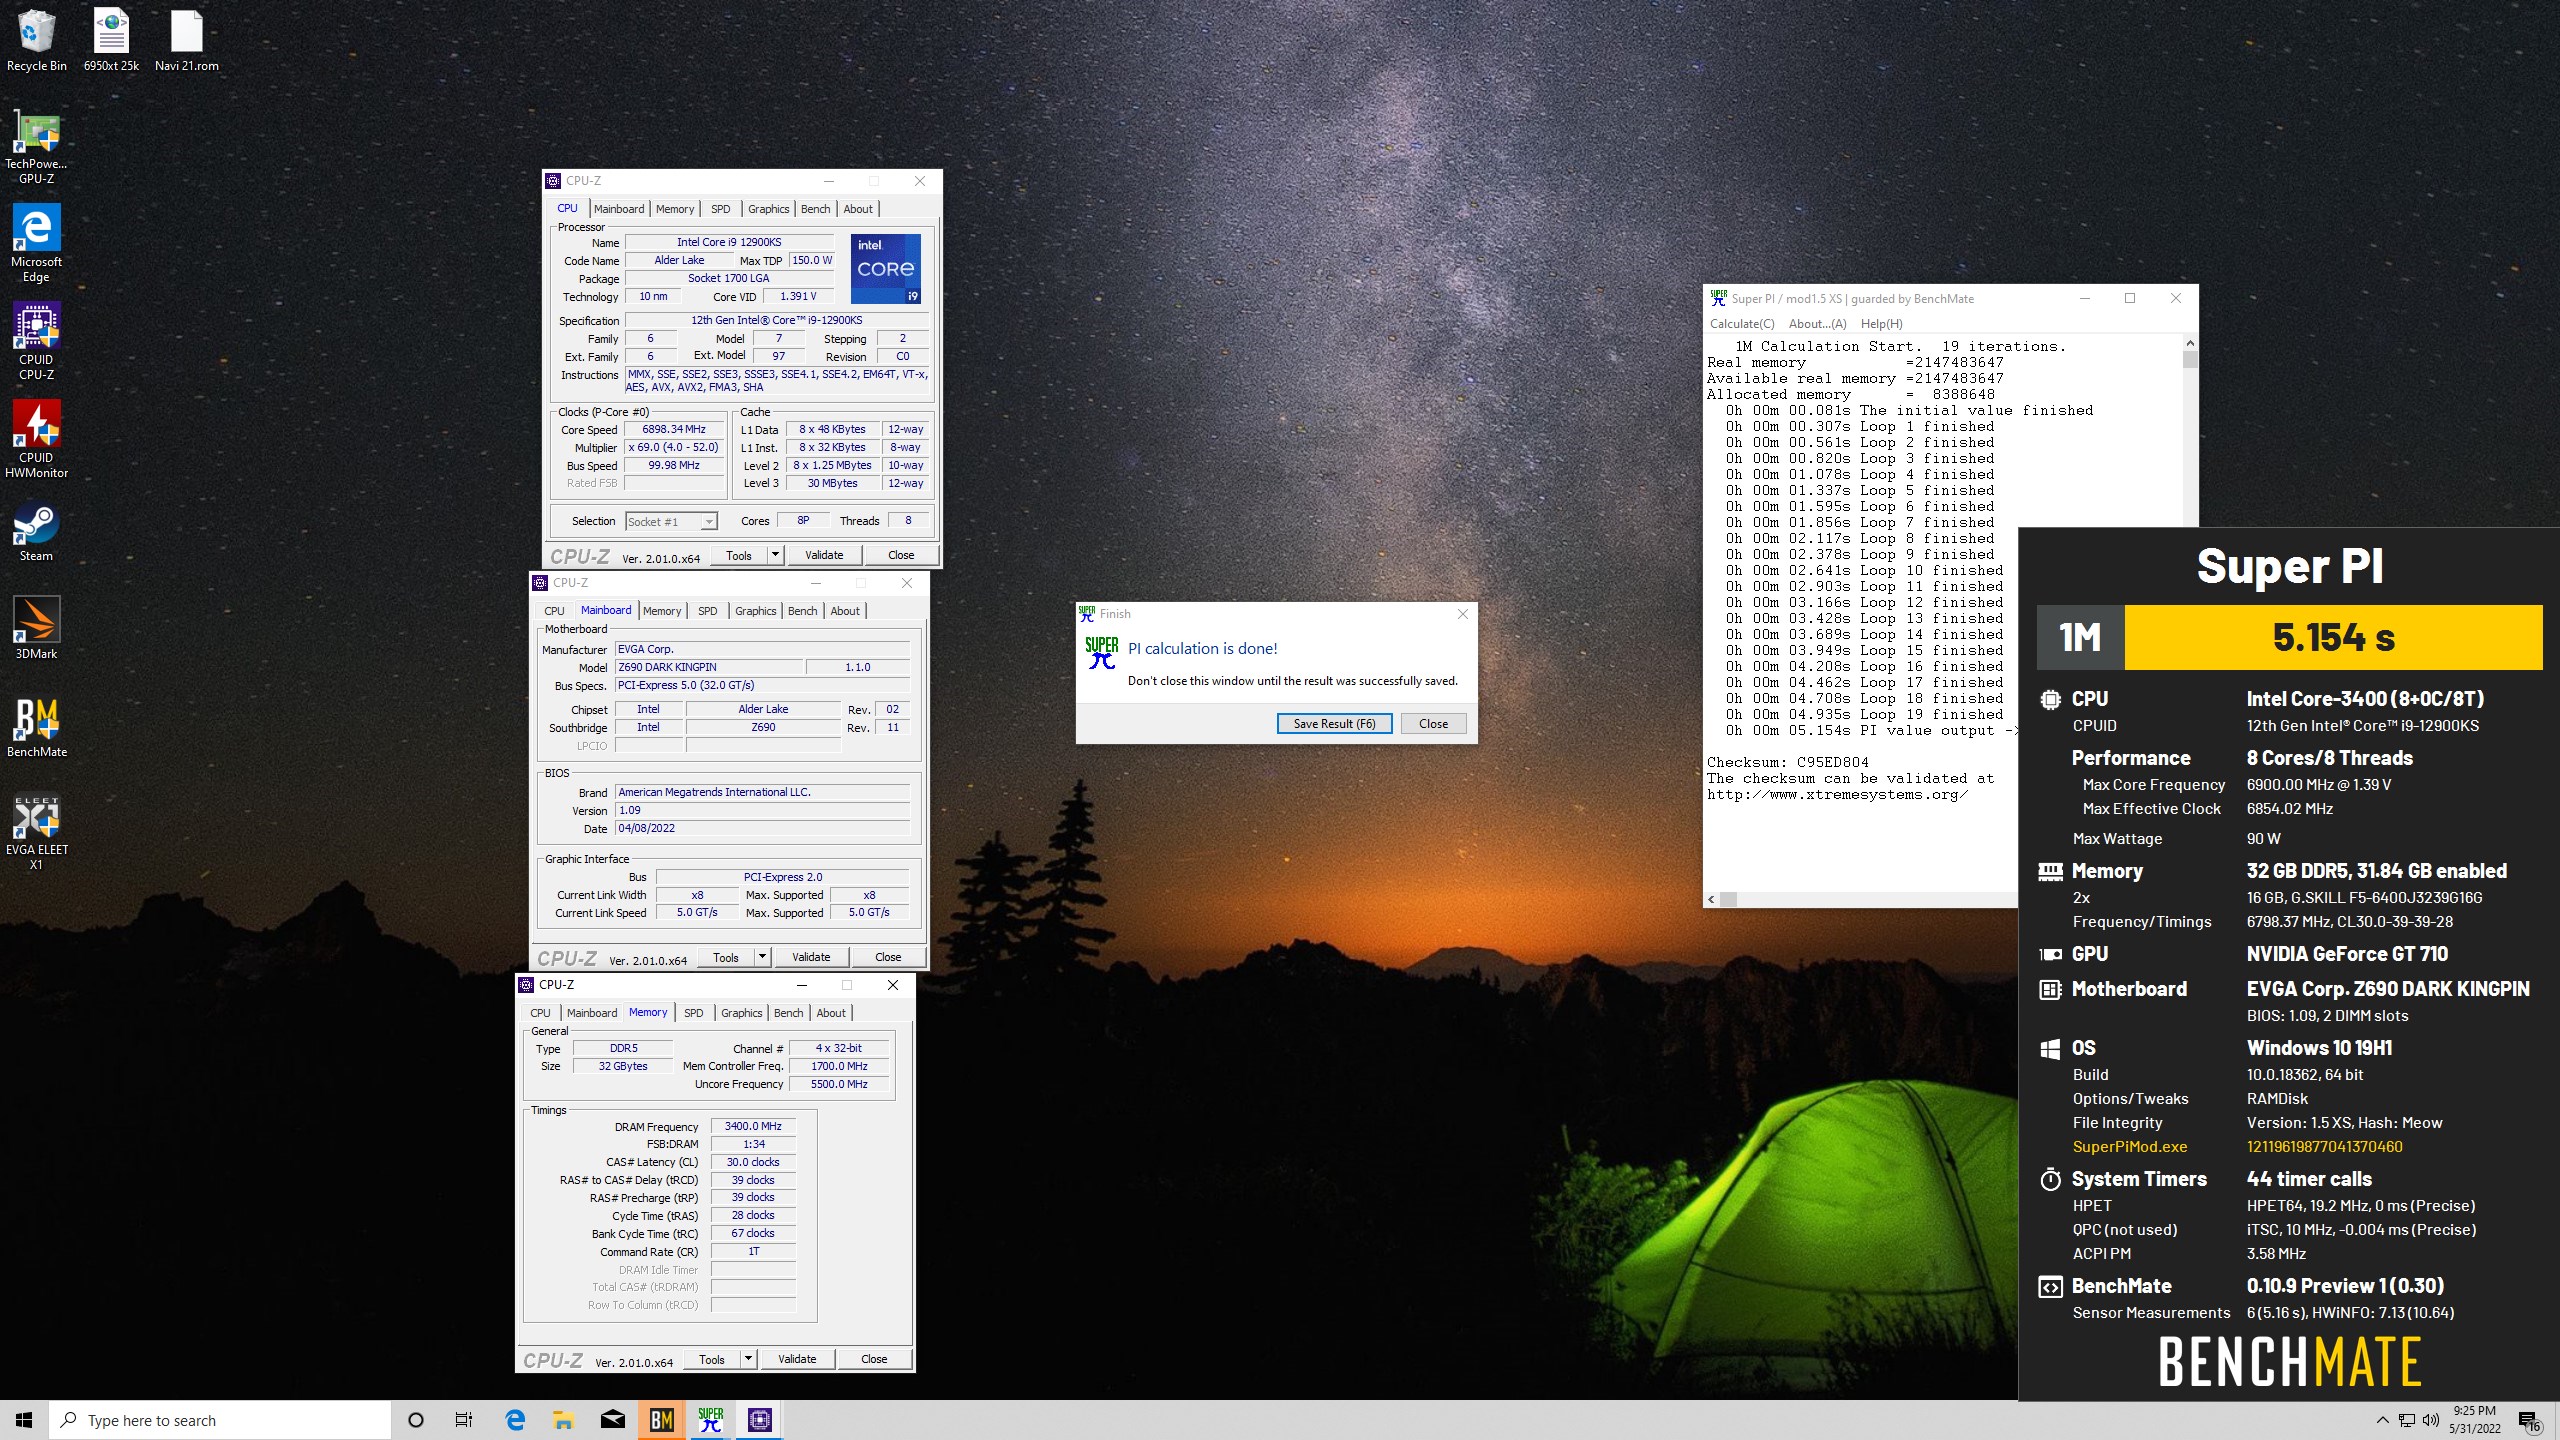The width and height of the screenshot is (2560, 1440).
Task: Open the Mail app in taskbar
Action: pyautogui.click(x=612, y=1420)
